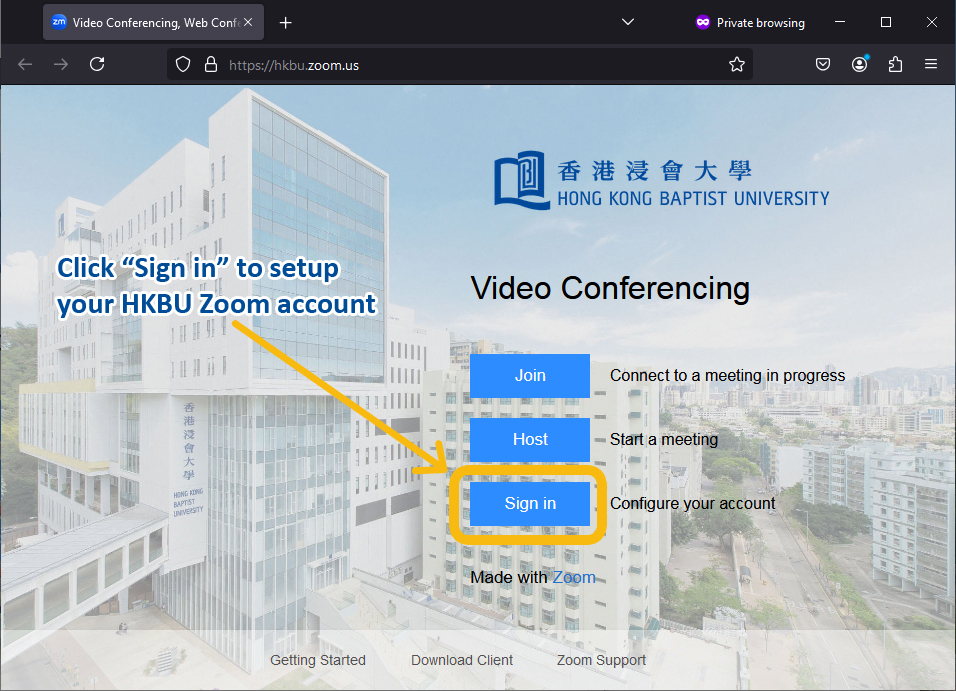Expand the list all tabs chevron
956x691 pixels.
(x=628, y=22)
